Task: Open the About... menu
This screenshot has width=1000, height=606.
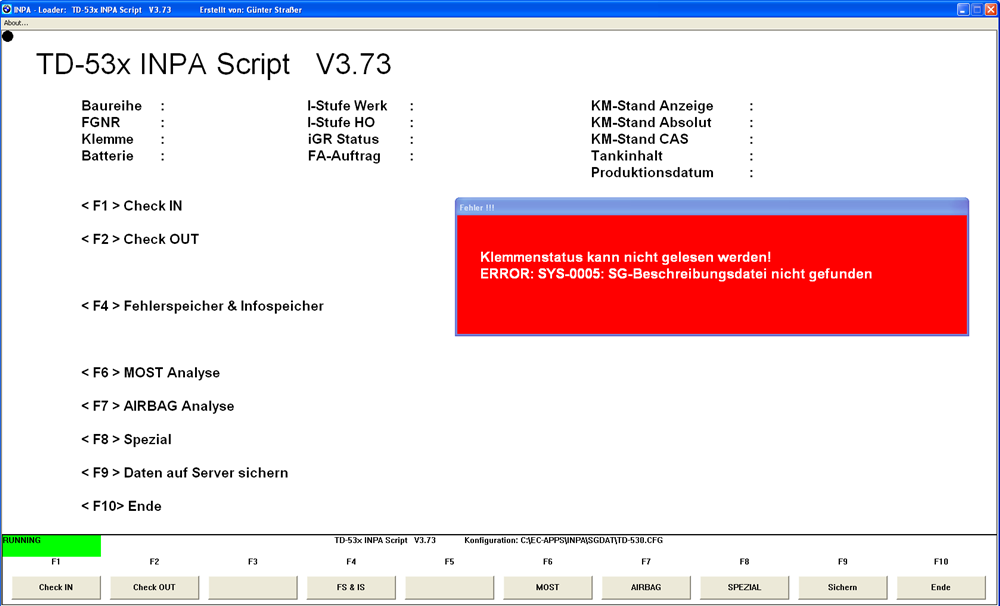Action: tap(16, 23)
